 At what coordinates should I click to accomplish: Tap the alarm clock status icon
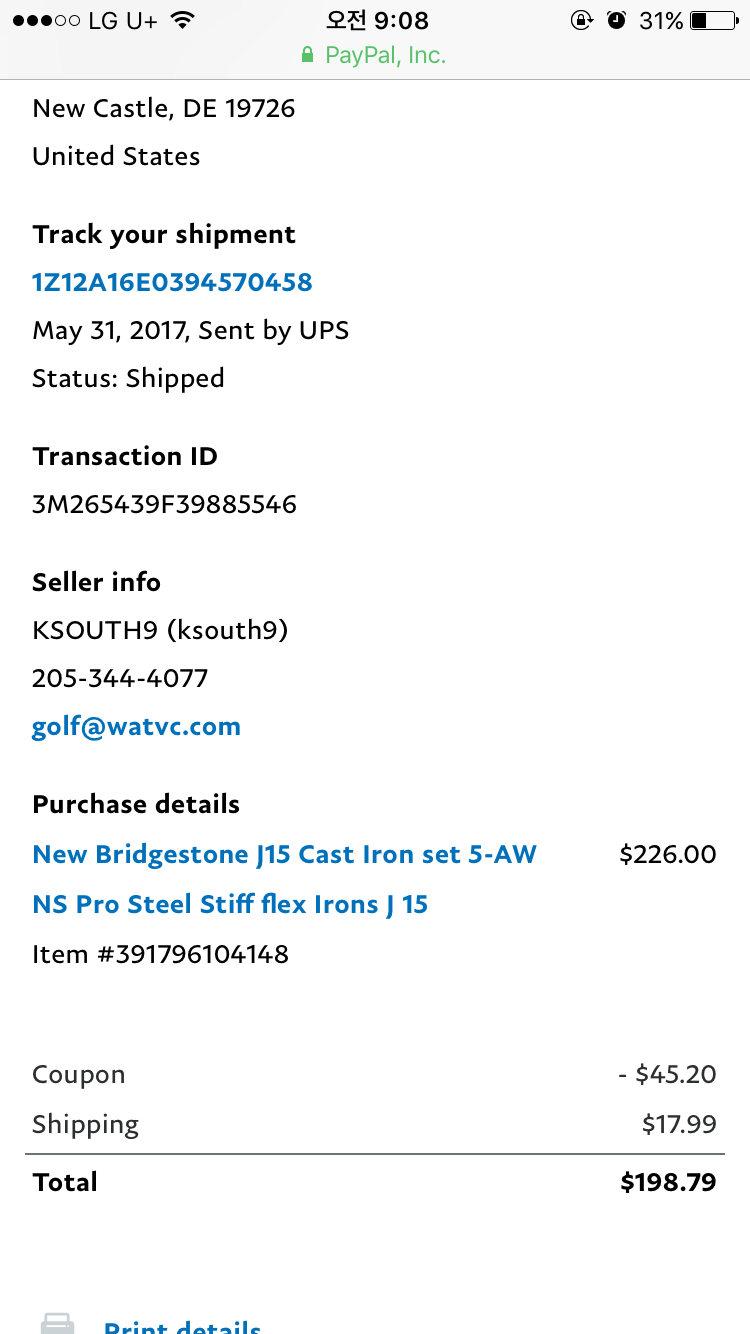click(617, 20)
